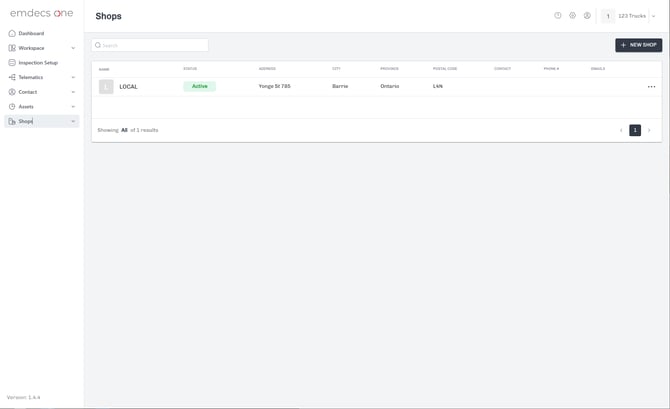This screenshot has width=670, height=409.
Task: Click the postal code L4N cell
Action: tap(438, 86)
